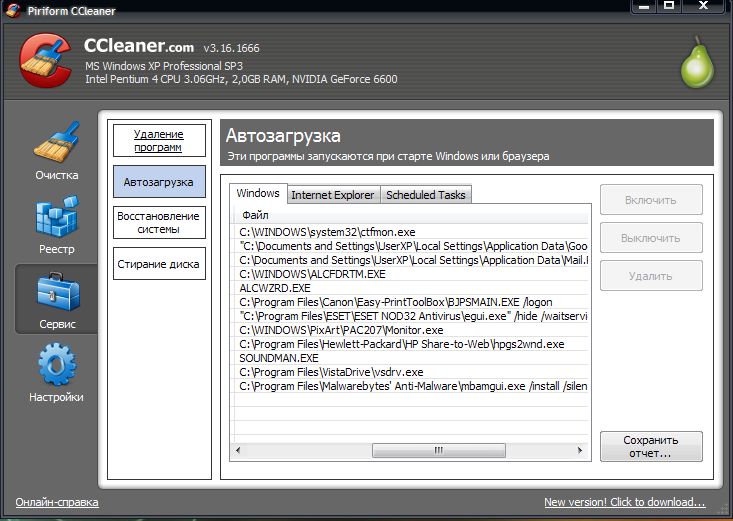Open the Стирание диска panel

159,264
